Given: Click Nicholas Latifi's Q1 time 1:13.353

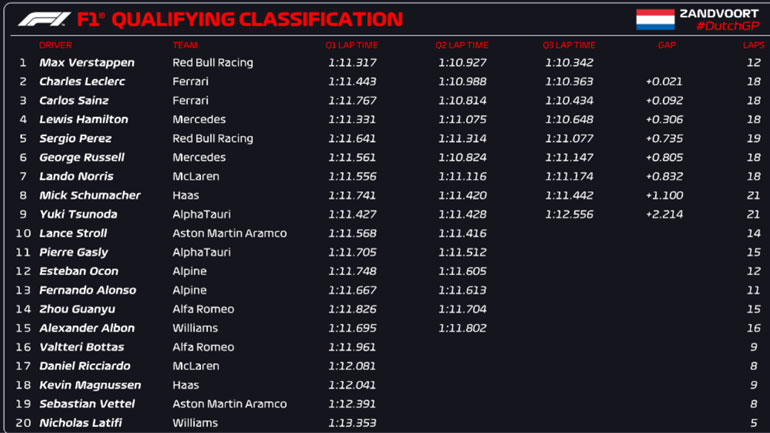Looking at the screenshot, I should click(x=352, y=424).
